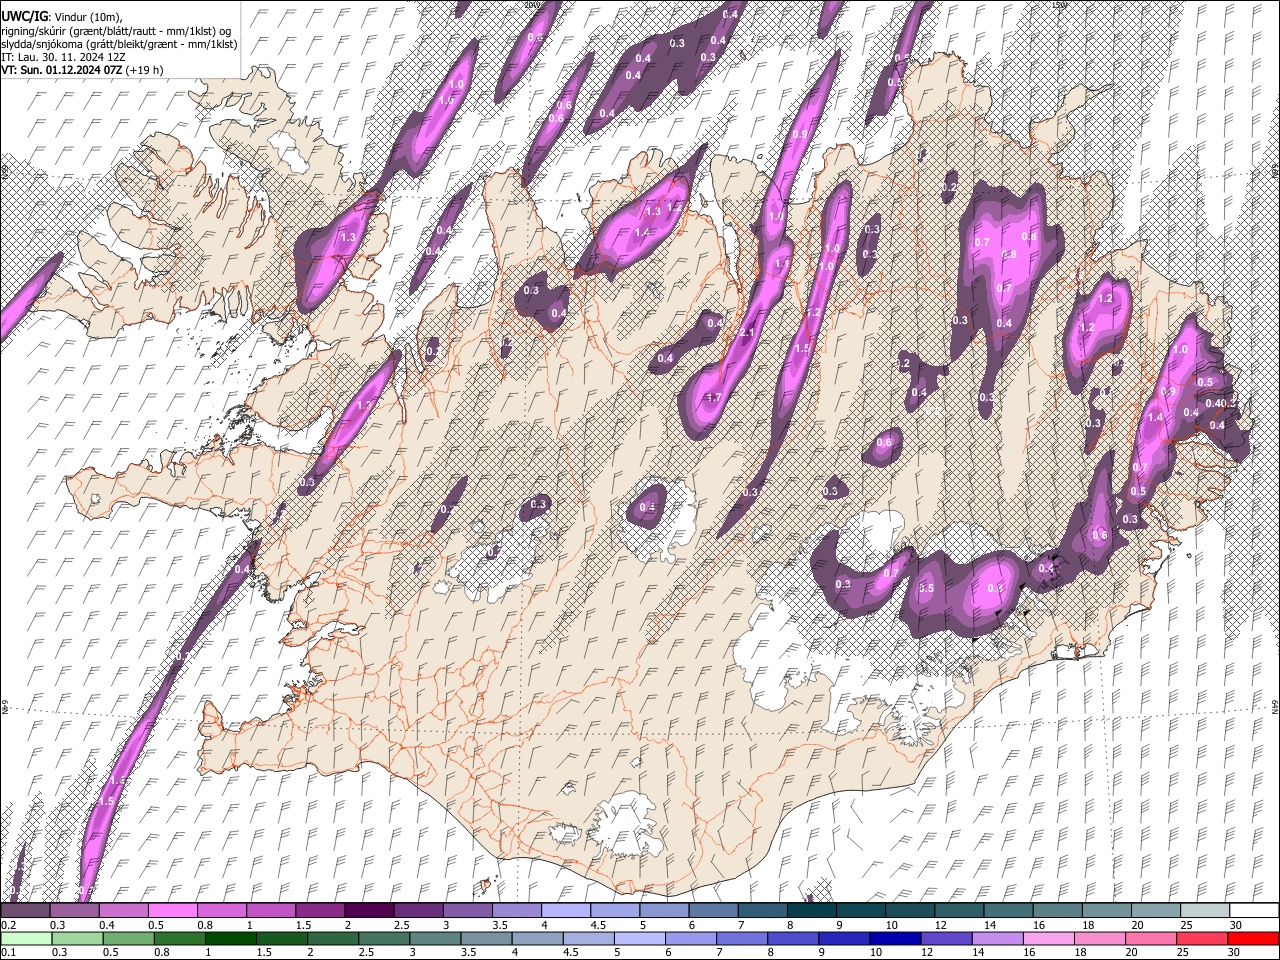Image resolution: width=1280 pixels, height=960 pixels.
Task: Select lower legend swatch labelled 5
Action: (639, 938)
